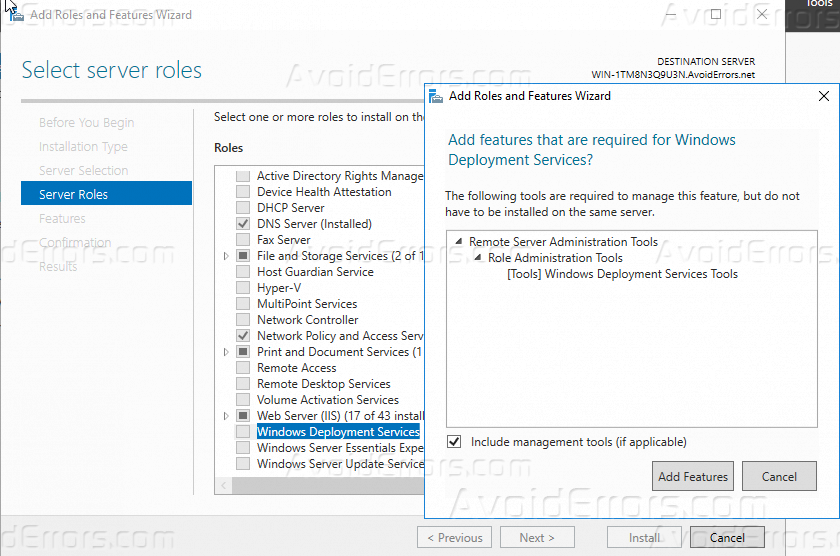Check the Hyper-V role checkbox
The image size is (840, 556).
tap(243, 288)
